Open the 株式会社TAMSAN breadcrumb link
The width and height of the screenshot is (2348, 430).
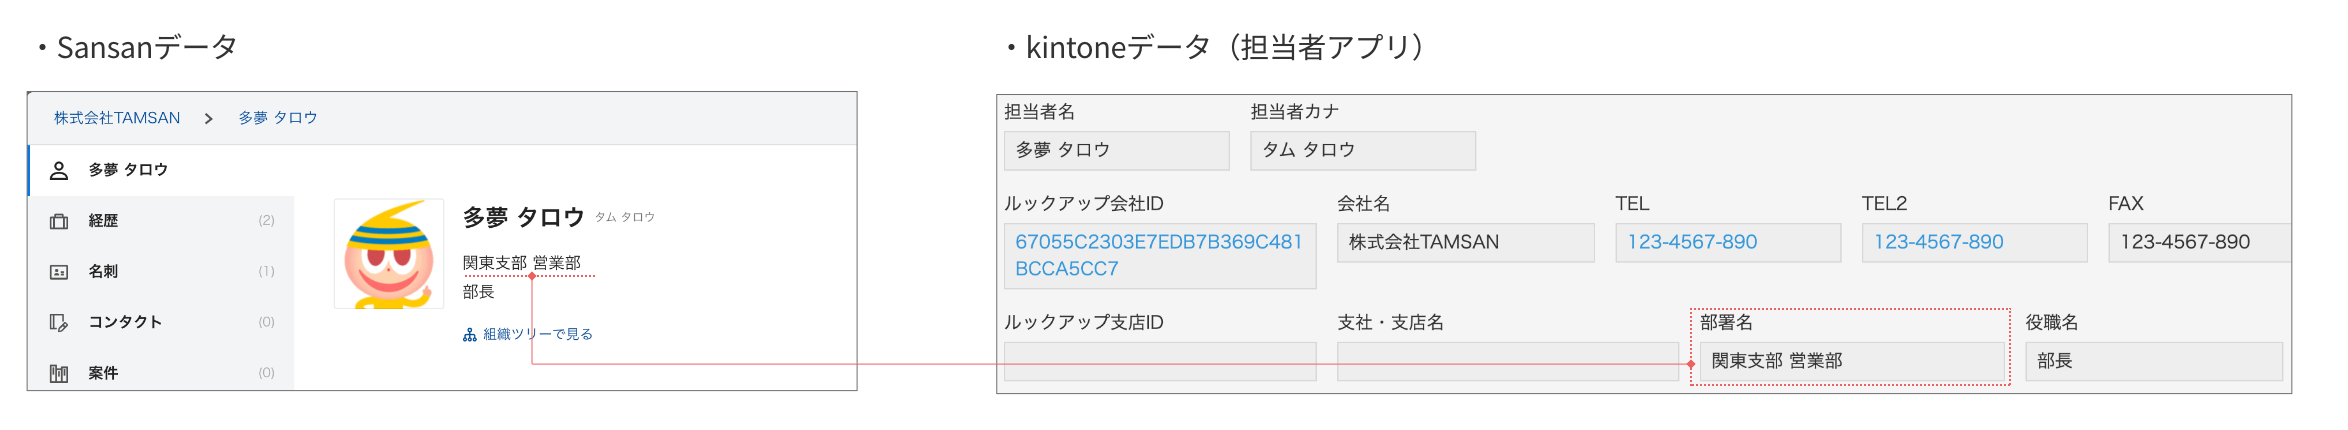click(117, 118)
